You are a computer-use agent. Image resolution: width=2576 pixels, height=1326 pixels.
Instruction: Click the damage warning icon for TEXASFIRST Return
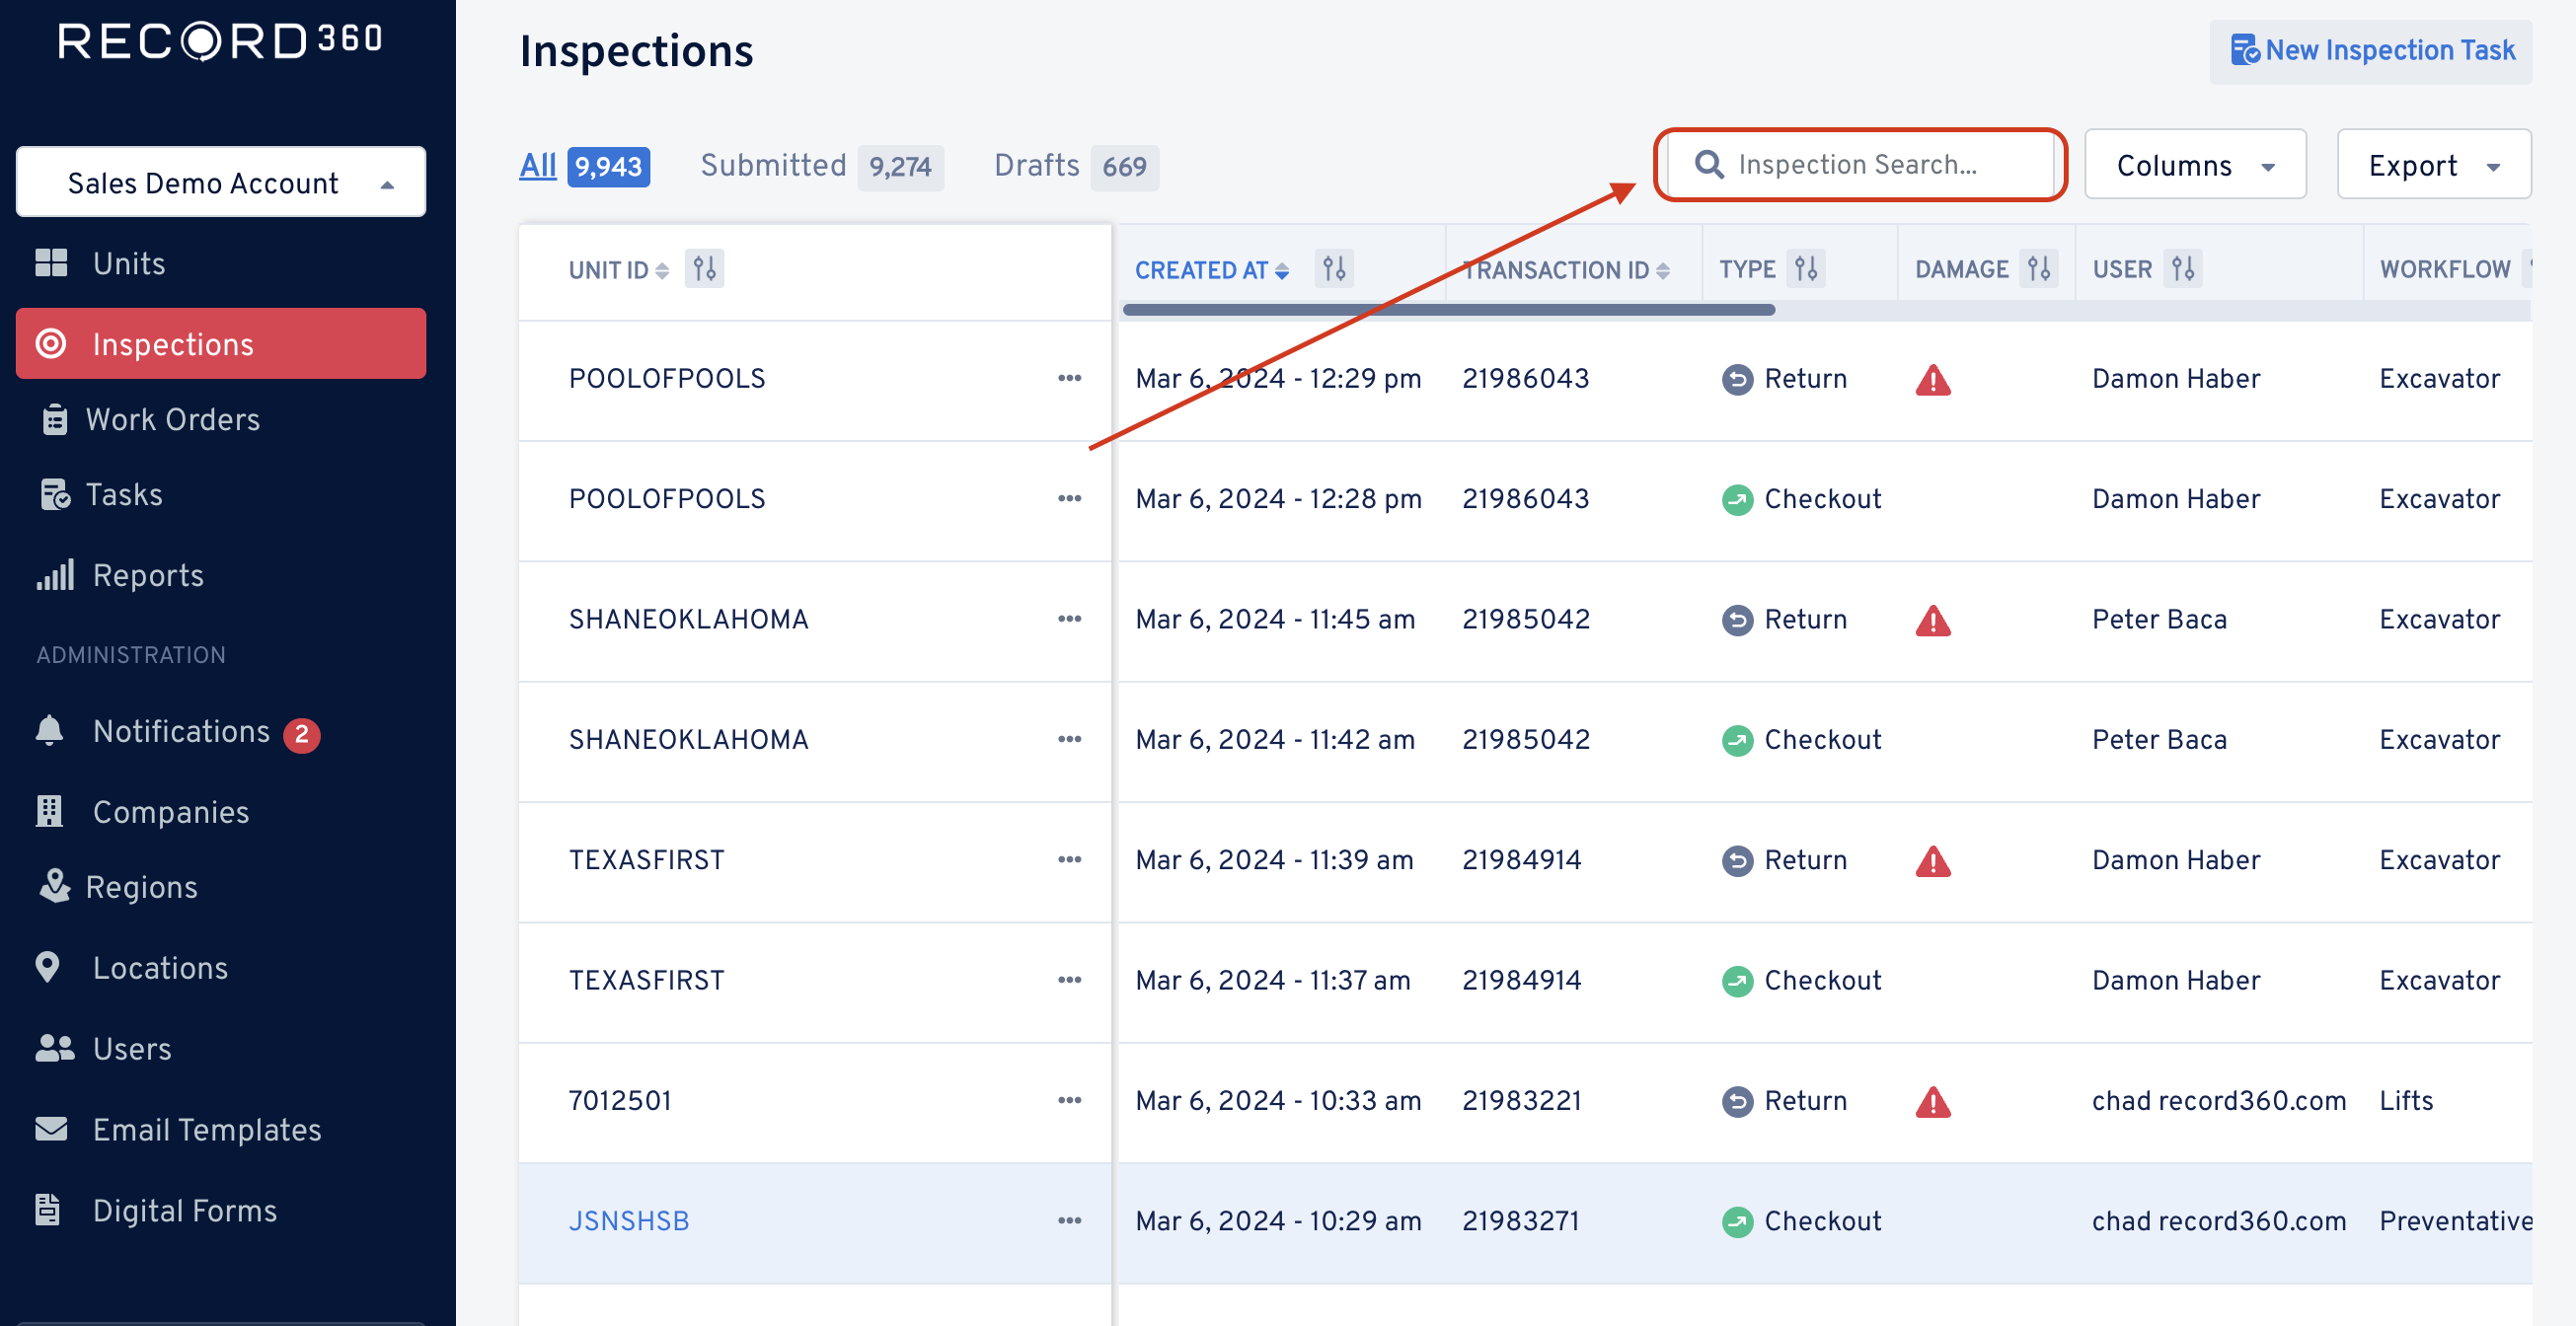[x=1933, y=861]
